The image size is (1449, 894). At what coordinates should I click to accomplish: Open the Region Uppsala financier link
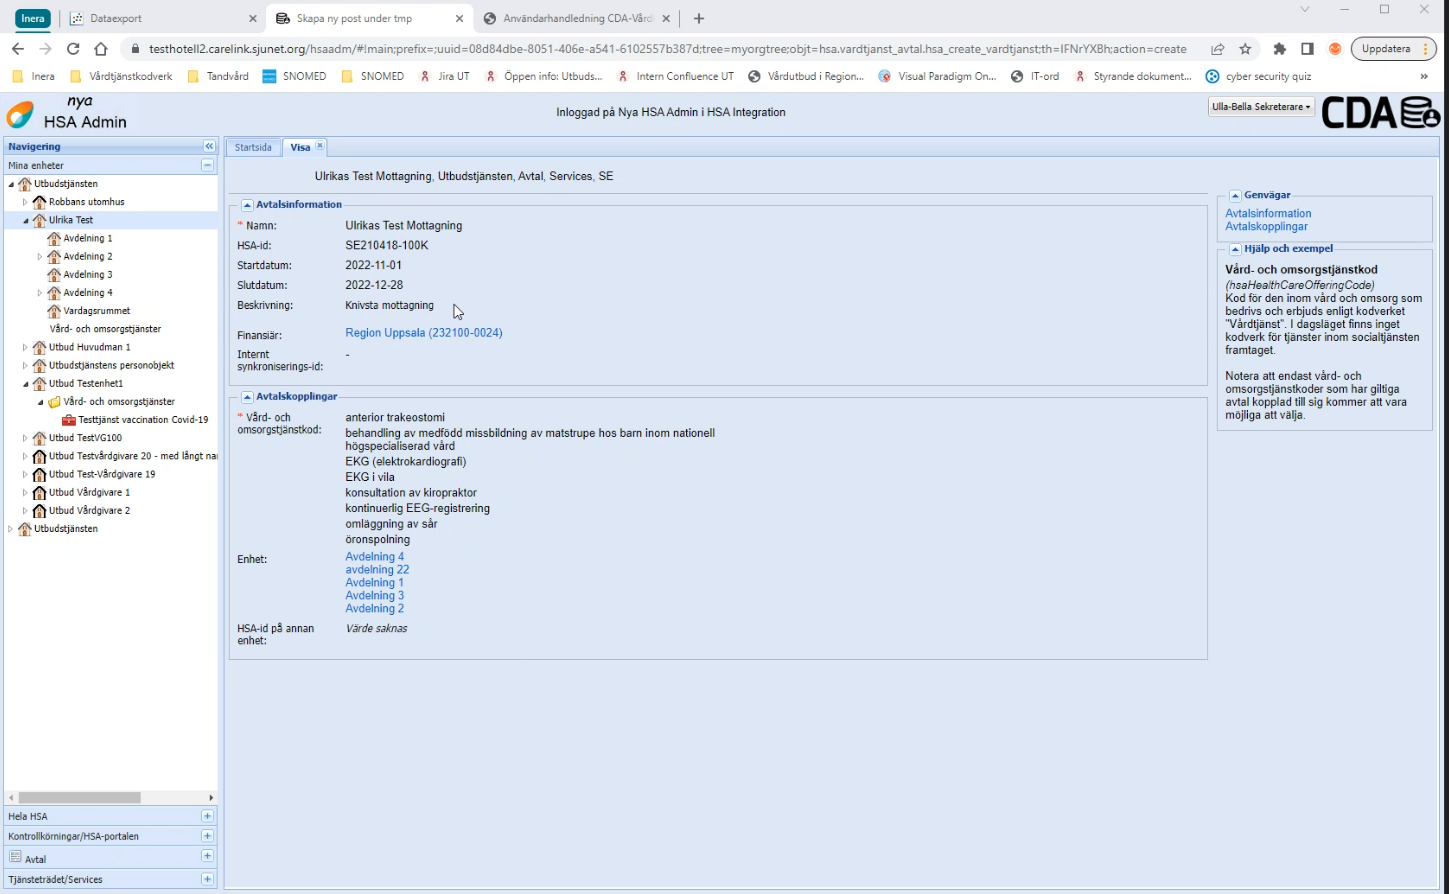tap(424, 333)
